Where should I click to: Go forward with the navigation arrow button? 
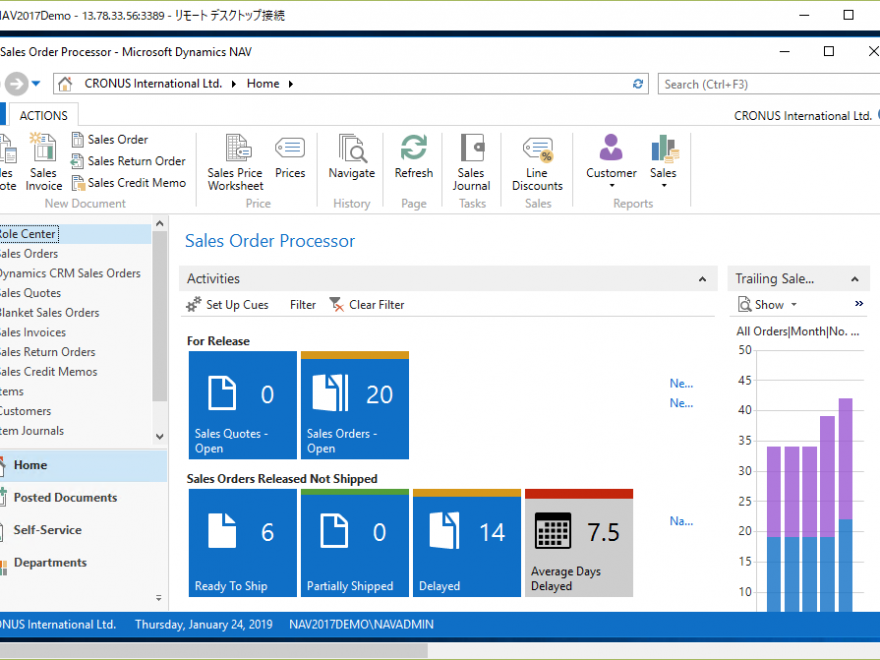(x=16, y=84)
